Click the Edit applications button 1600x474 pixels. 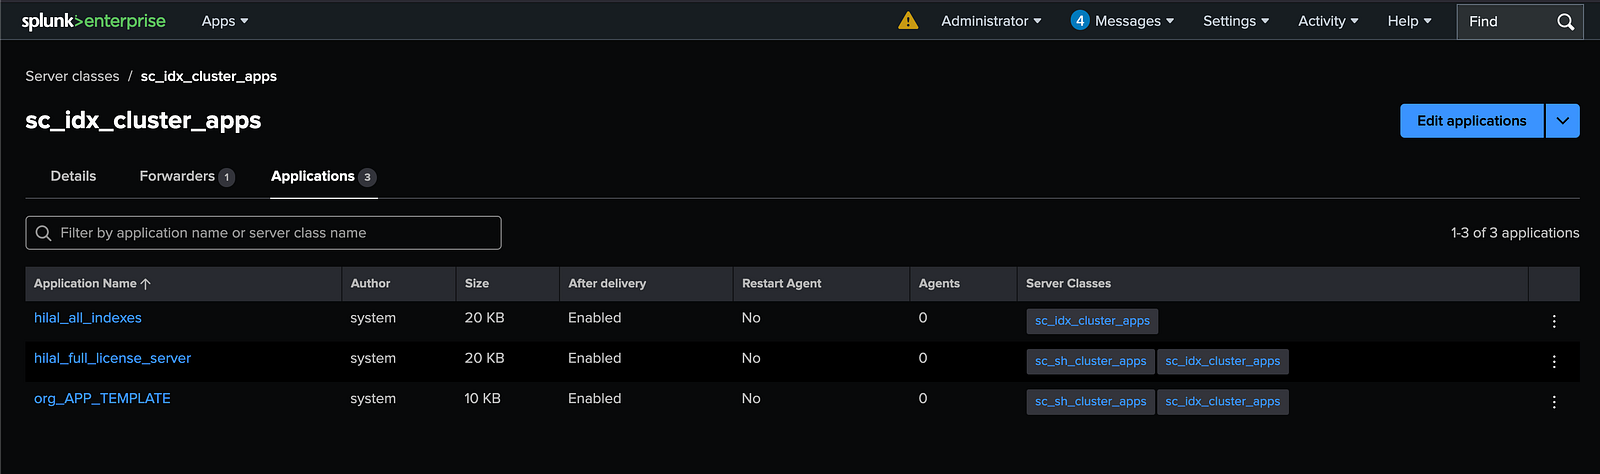click(1471, 121)
